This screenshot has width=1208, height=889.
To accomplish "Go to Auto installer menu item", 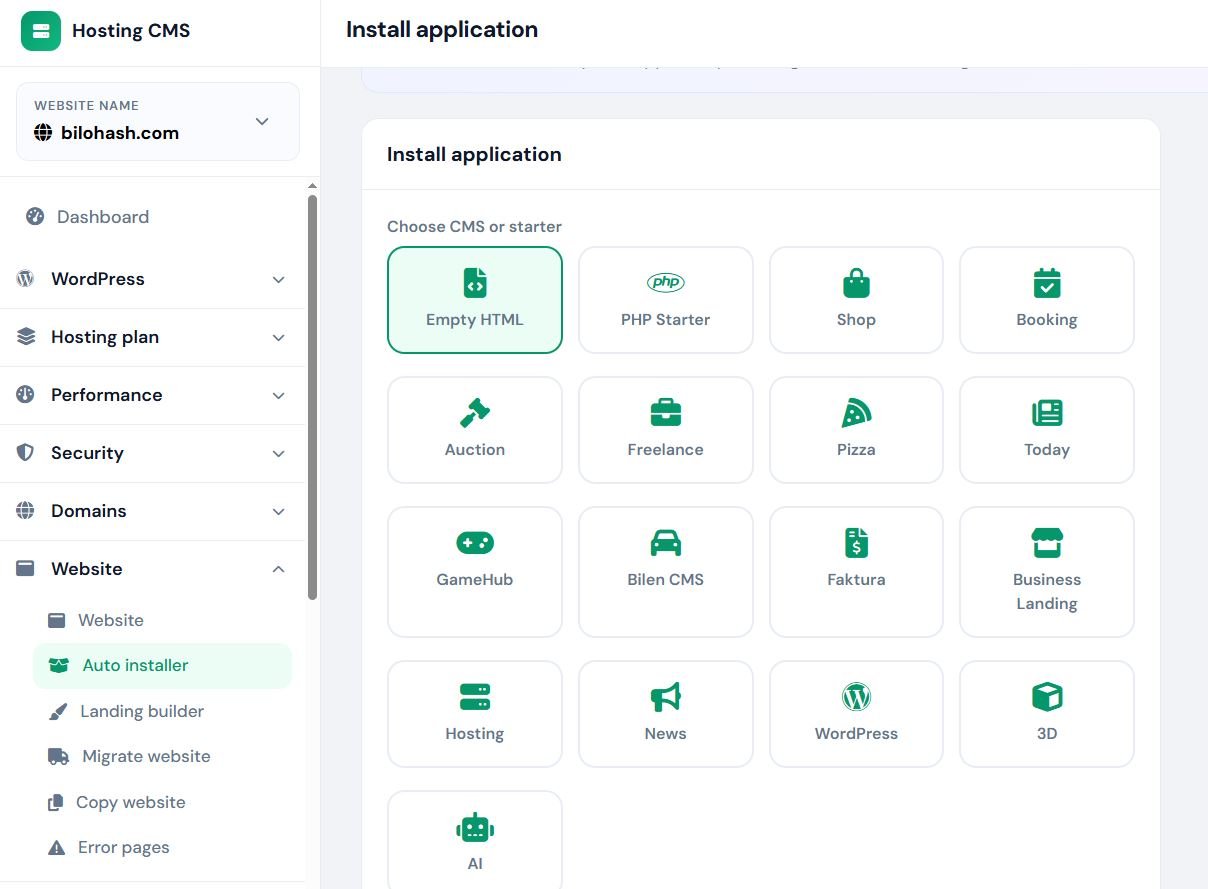I will coord(163,666).
